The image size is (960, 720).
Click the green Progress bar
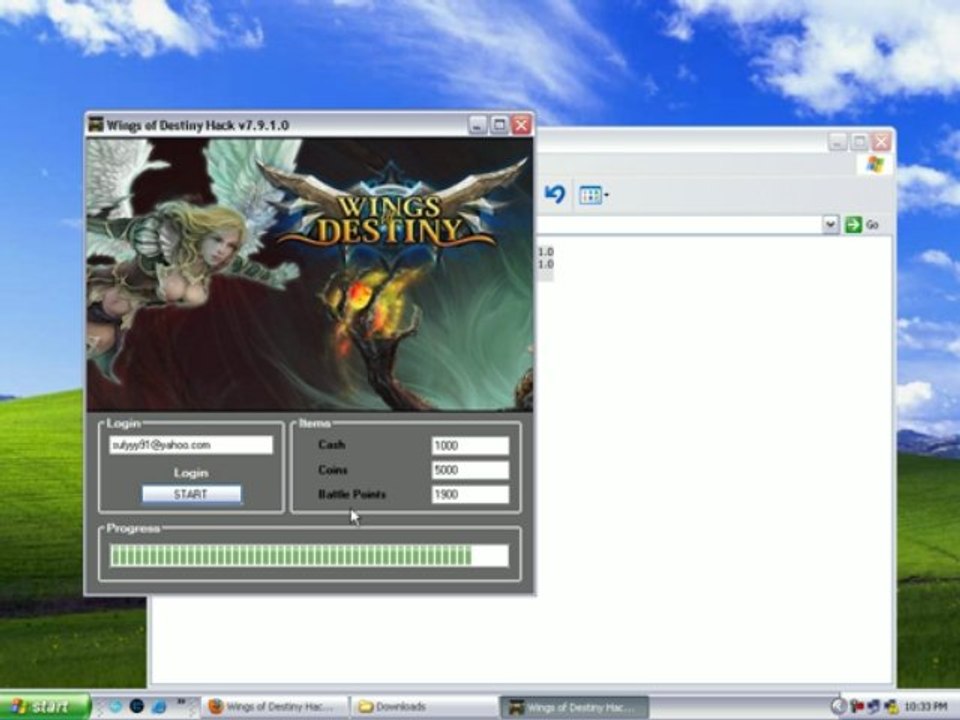309,556
